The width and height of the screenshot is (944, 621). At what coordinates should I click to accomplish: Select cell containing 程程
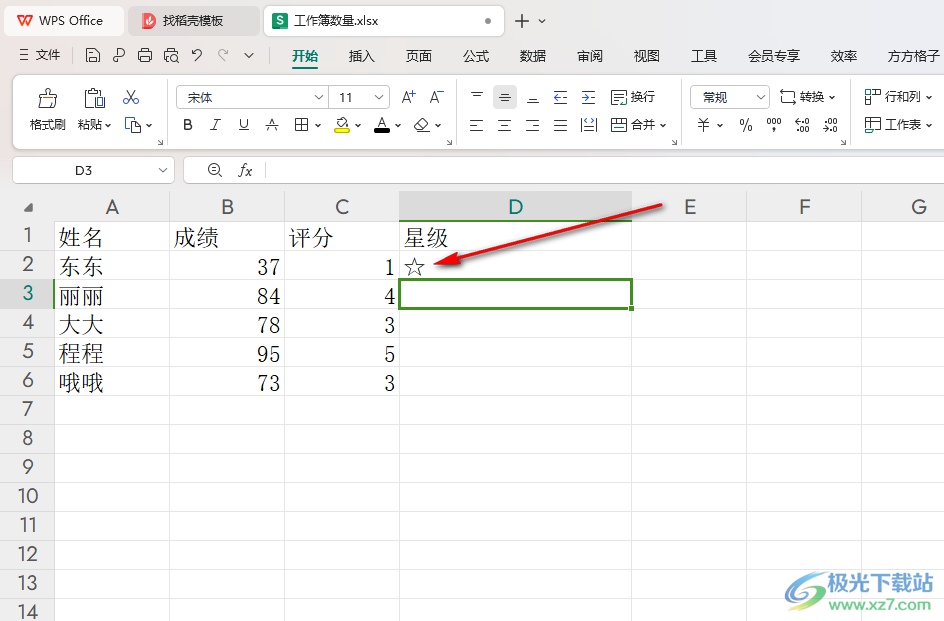[x=112, y=353]
